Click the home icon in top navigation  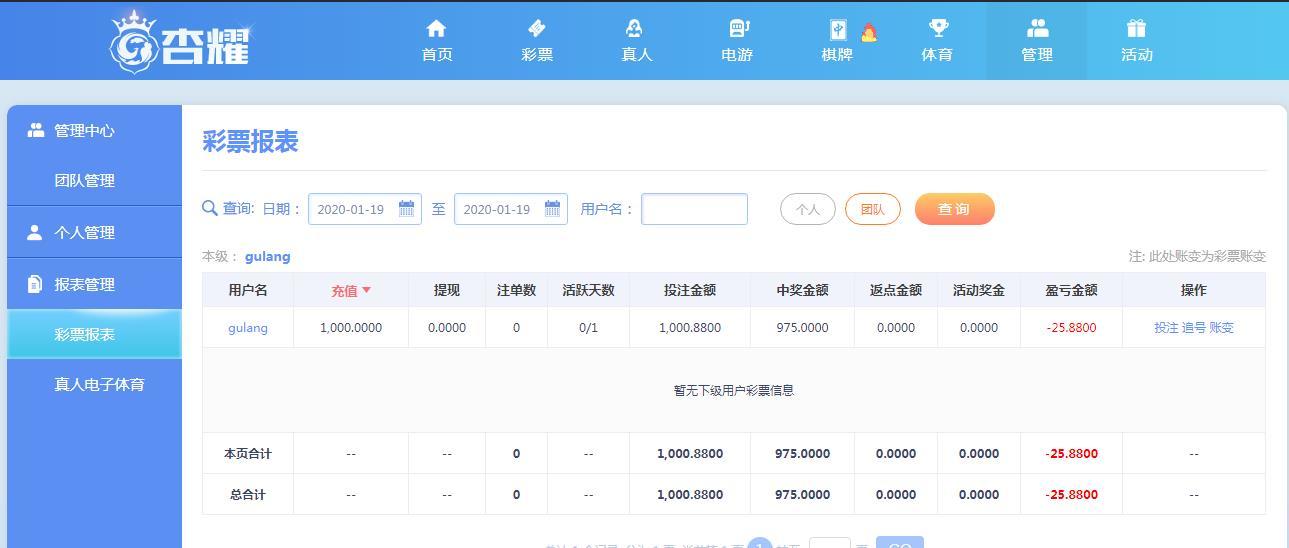(436, 29)
